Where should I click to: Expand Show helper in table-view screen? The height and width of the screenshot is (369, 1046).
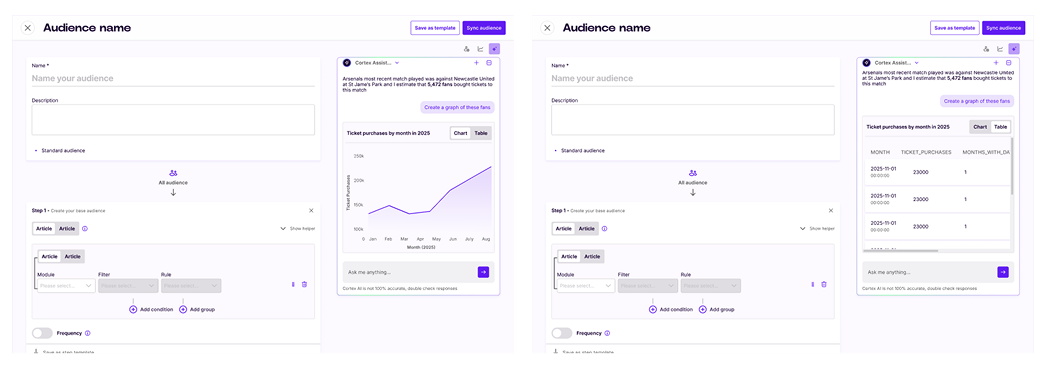pos(817,228)
